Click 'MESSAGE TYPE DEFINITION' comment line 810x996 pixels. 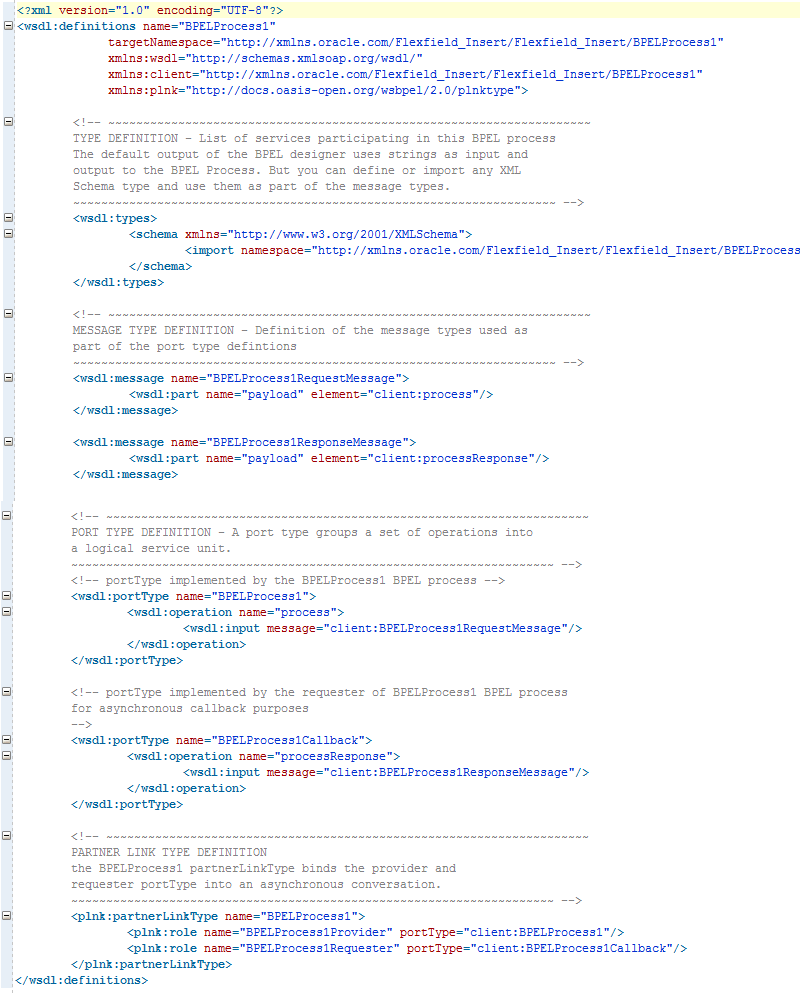pyautogui.click(x=300, y=330)
